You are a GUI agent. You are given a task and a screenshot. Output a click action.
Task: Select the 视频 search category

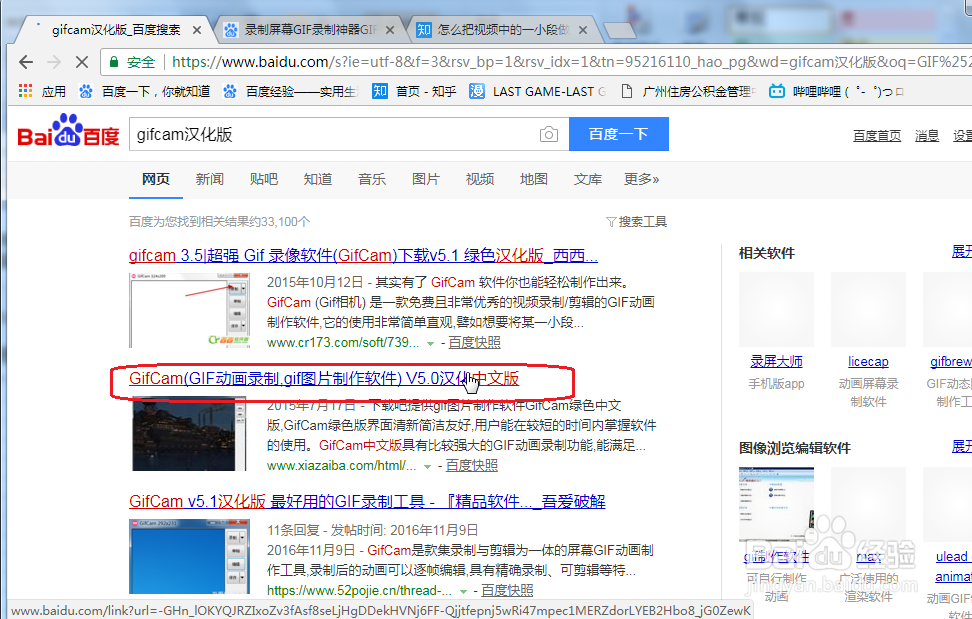tap(480, 179)
